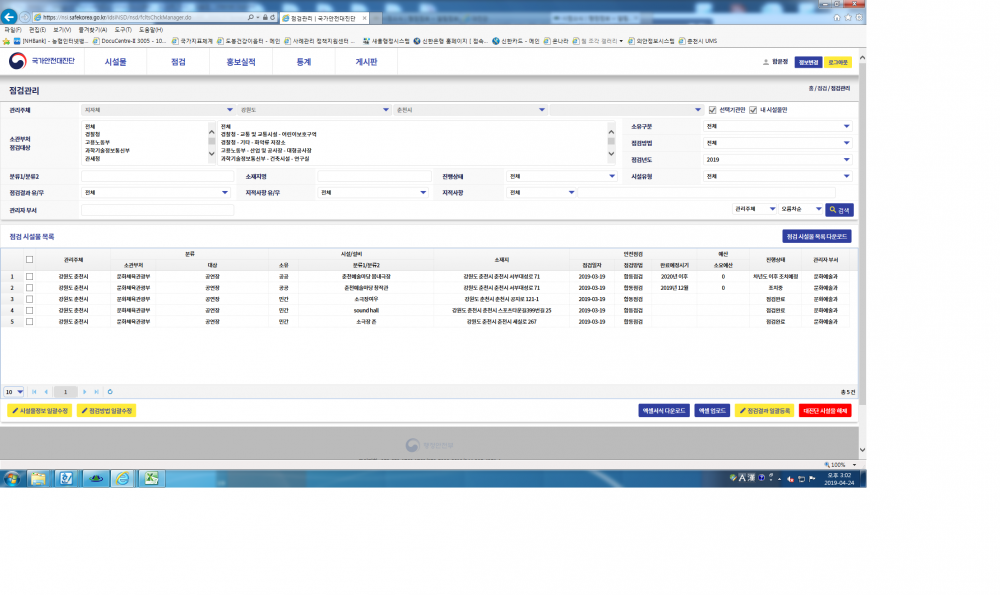Click the address bar search magnifier icon
Image resolution: width=1000 pixels, height=595 pixels.
pyautogui.click(x=251, y=18)
